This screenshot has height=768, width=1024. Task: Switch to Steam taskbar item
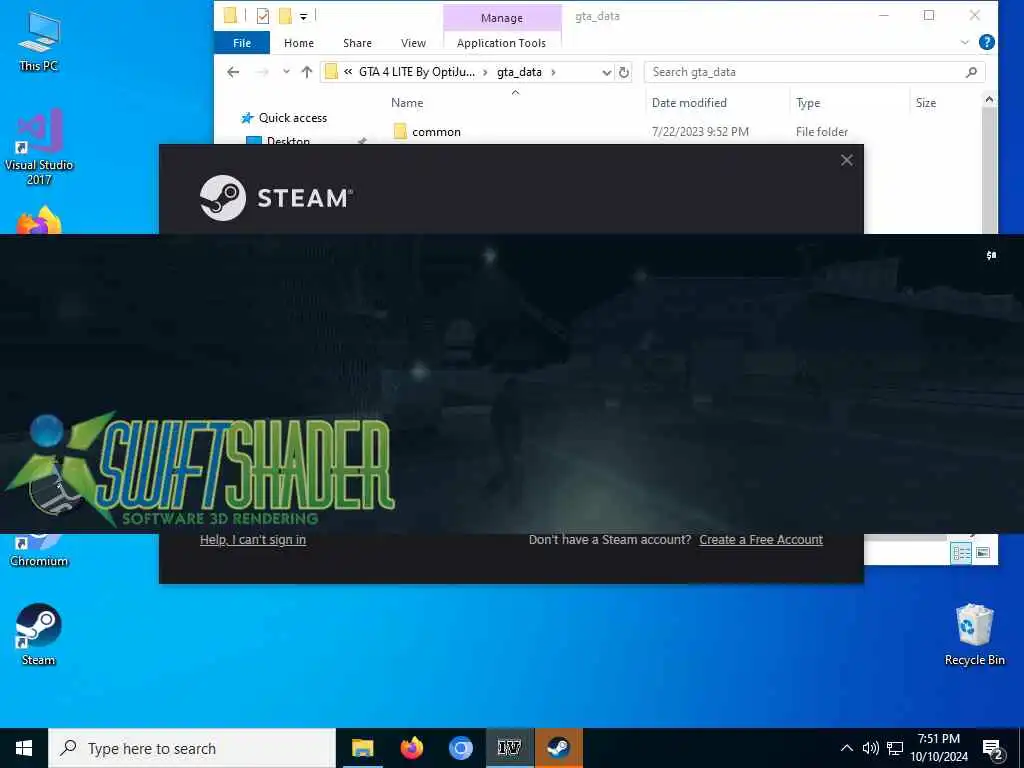click(x=558, y=748)
